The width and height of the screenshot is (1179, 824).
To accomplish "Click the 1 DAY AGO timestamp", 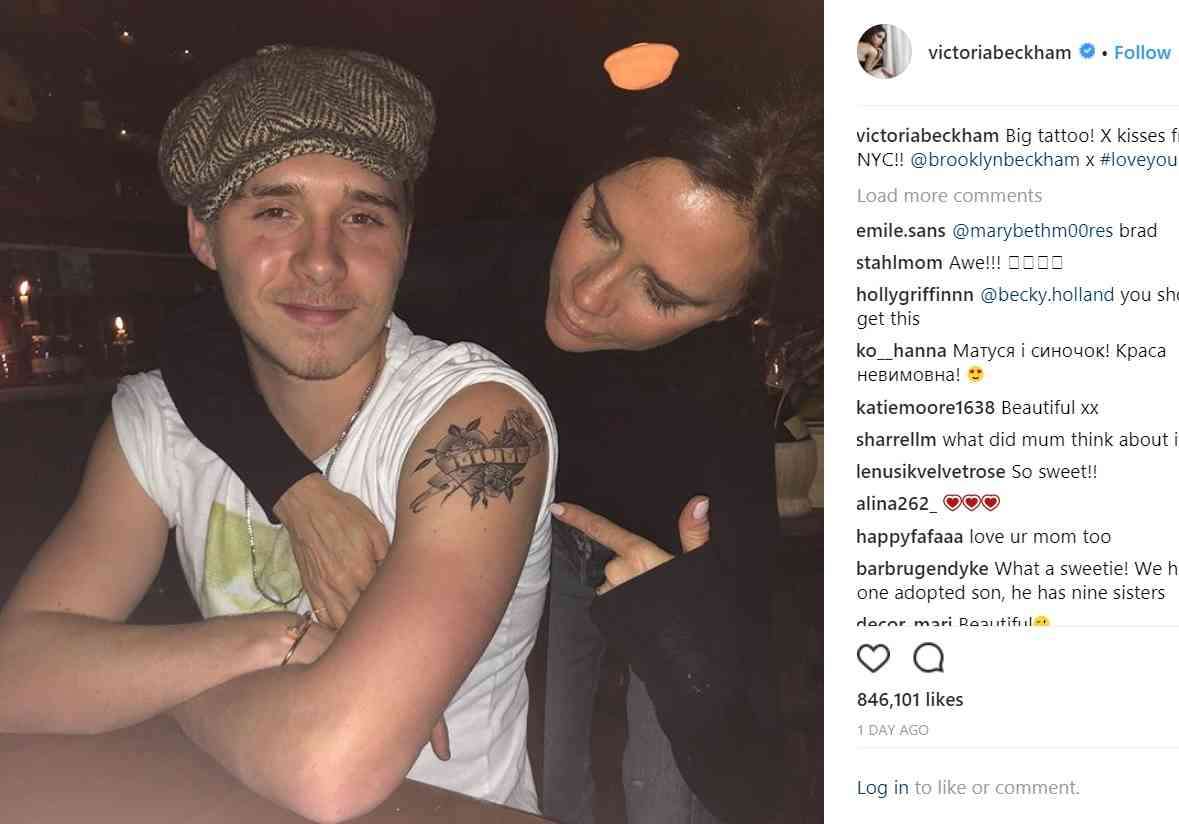I will pyautogui.click(x=893, y=730).
